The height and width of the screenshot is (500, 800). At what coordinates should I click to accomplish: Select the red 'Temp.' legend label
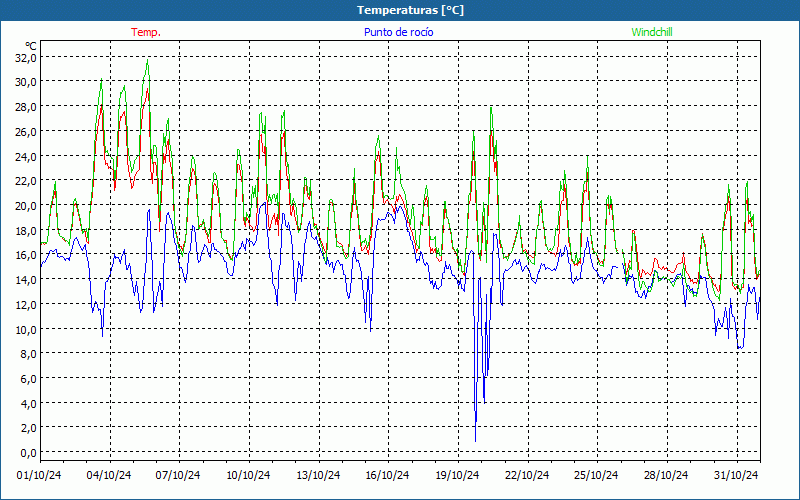pos(146,32)
